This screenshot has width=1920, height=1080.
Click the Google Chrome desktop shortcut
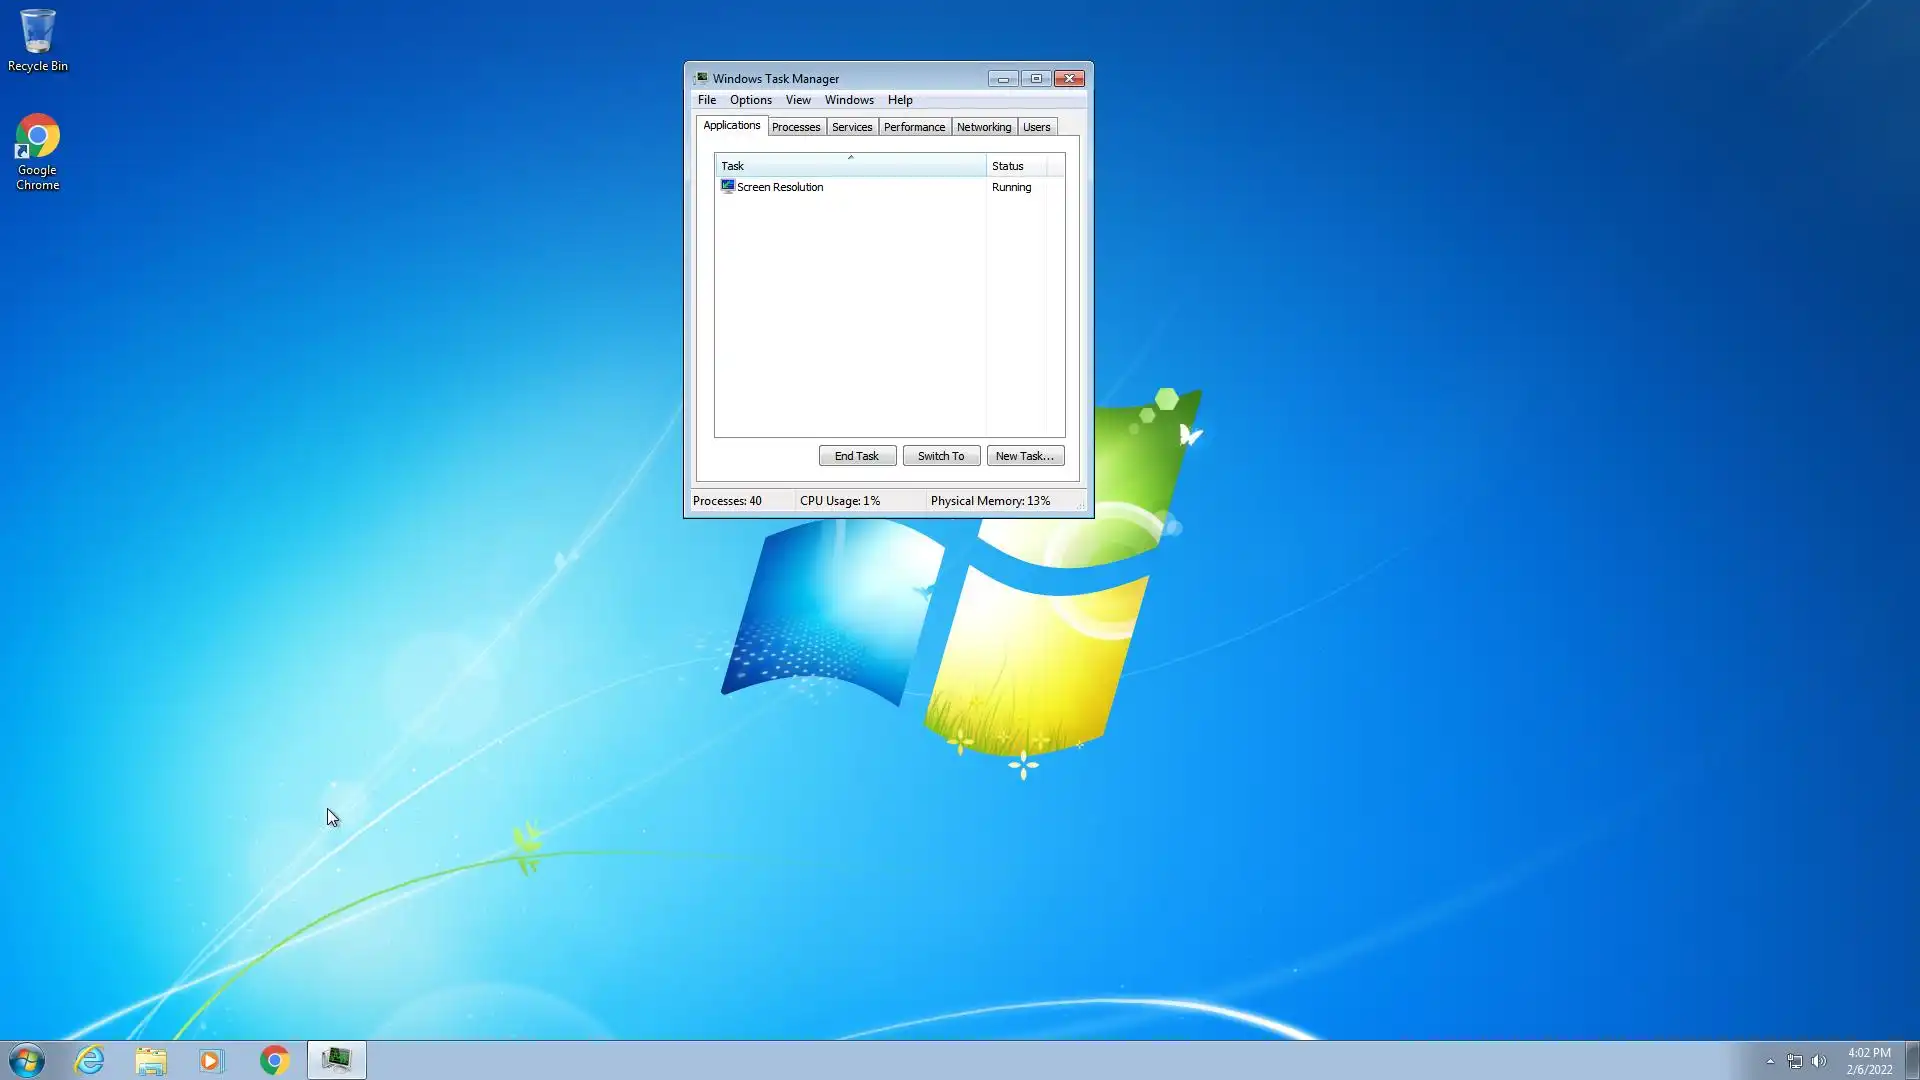coord(37,150)
